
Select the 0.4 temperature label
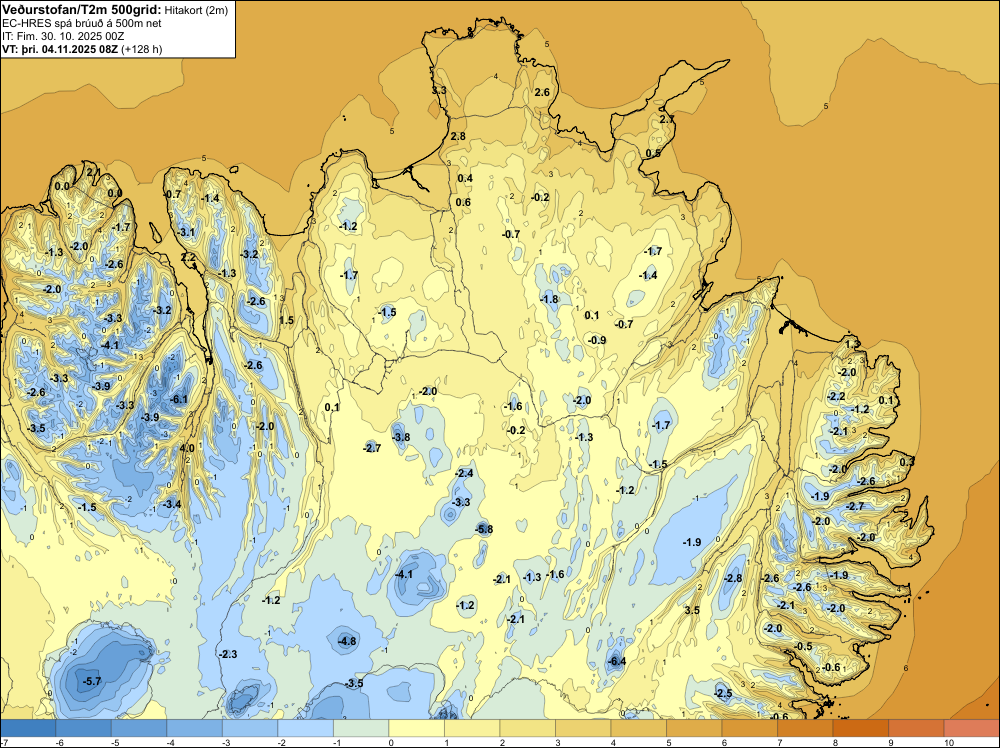tap(465, 178)
